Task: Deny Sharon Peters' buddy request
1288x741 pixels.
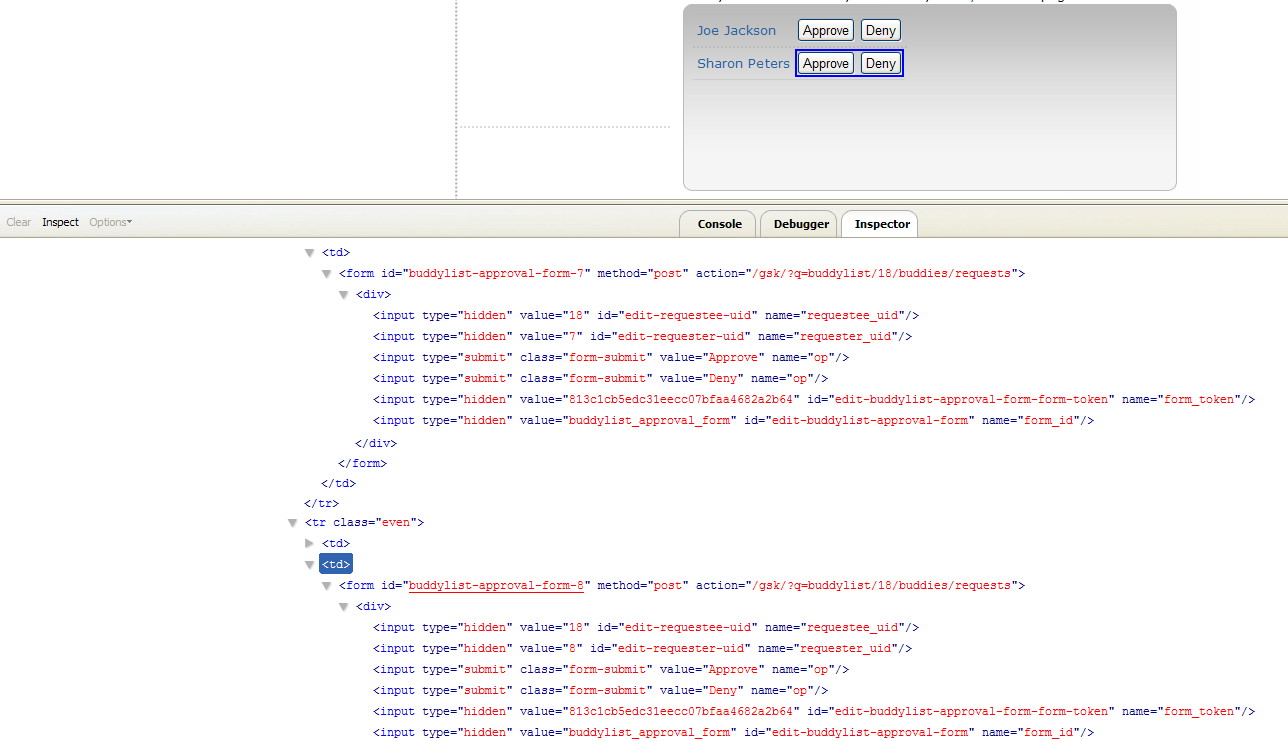Action: pos(881,64)
